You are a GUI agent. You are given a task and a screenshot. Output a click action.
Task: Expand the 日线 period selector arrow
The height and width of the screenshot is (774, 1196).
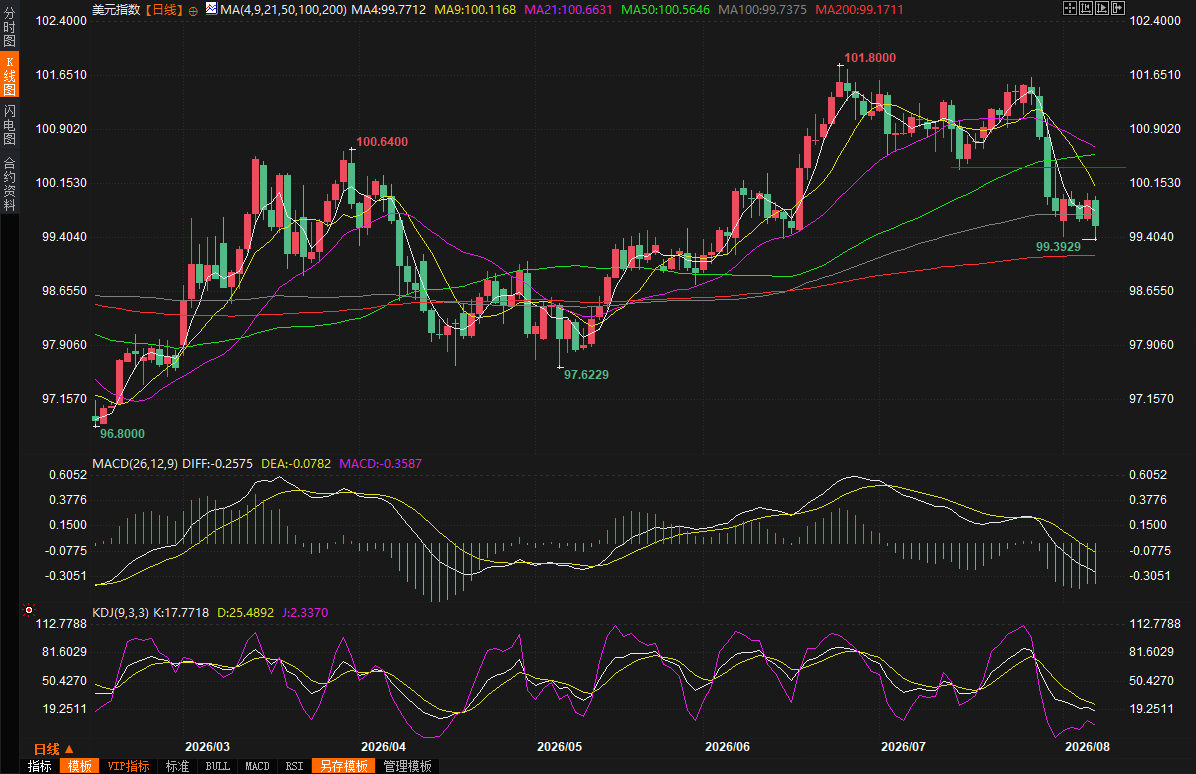(69, 750)
